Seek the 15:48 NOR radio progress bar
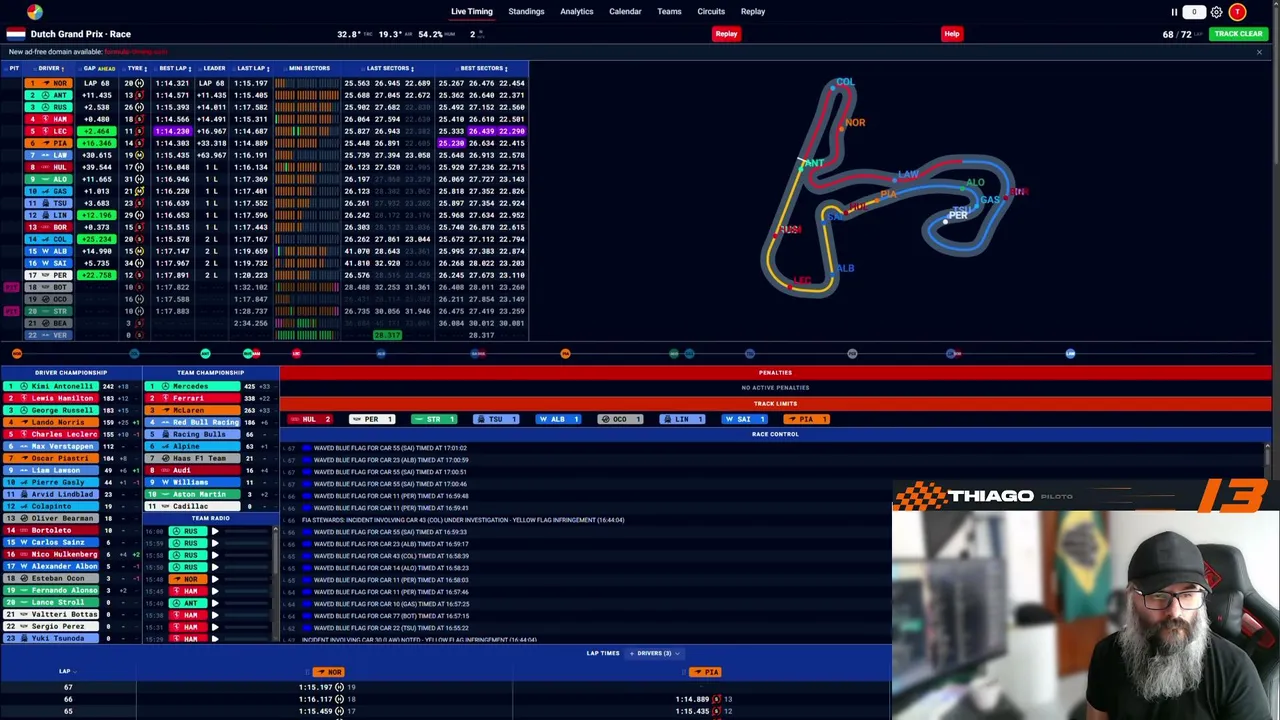This screenshot has width=1280, height=720. pyautogui.click(x=246, y=579)
